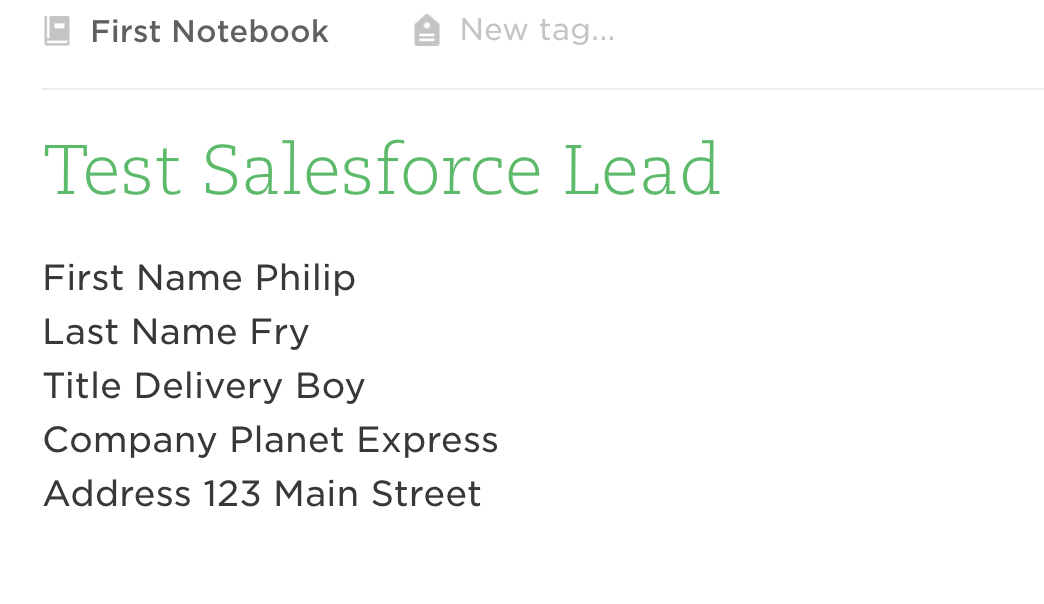Click the tag icon next to New tag
Viewport: 1044px width, 604px height.
(x=427, y=31)
